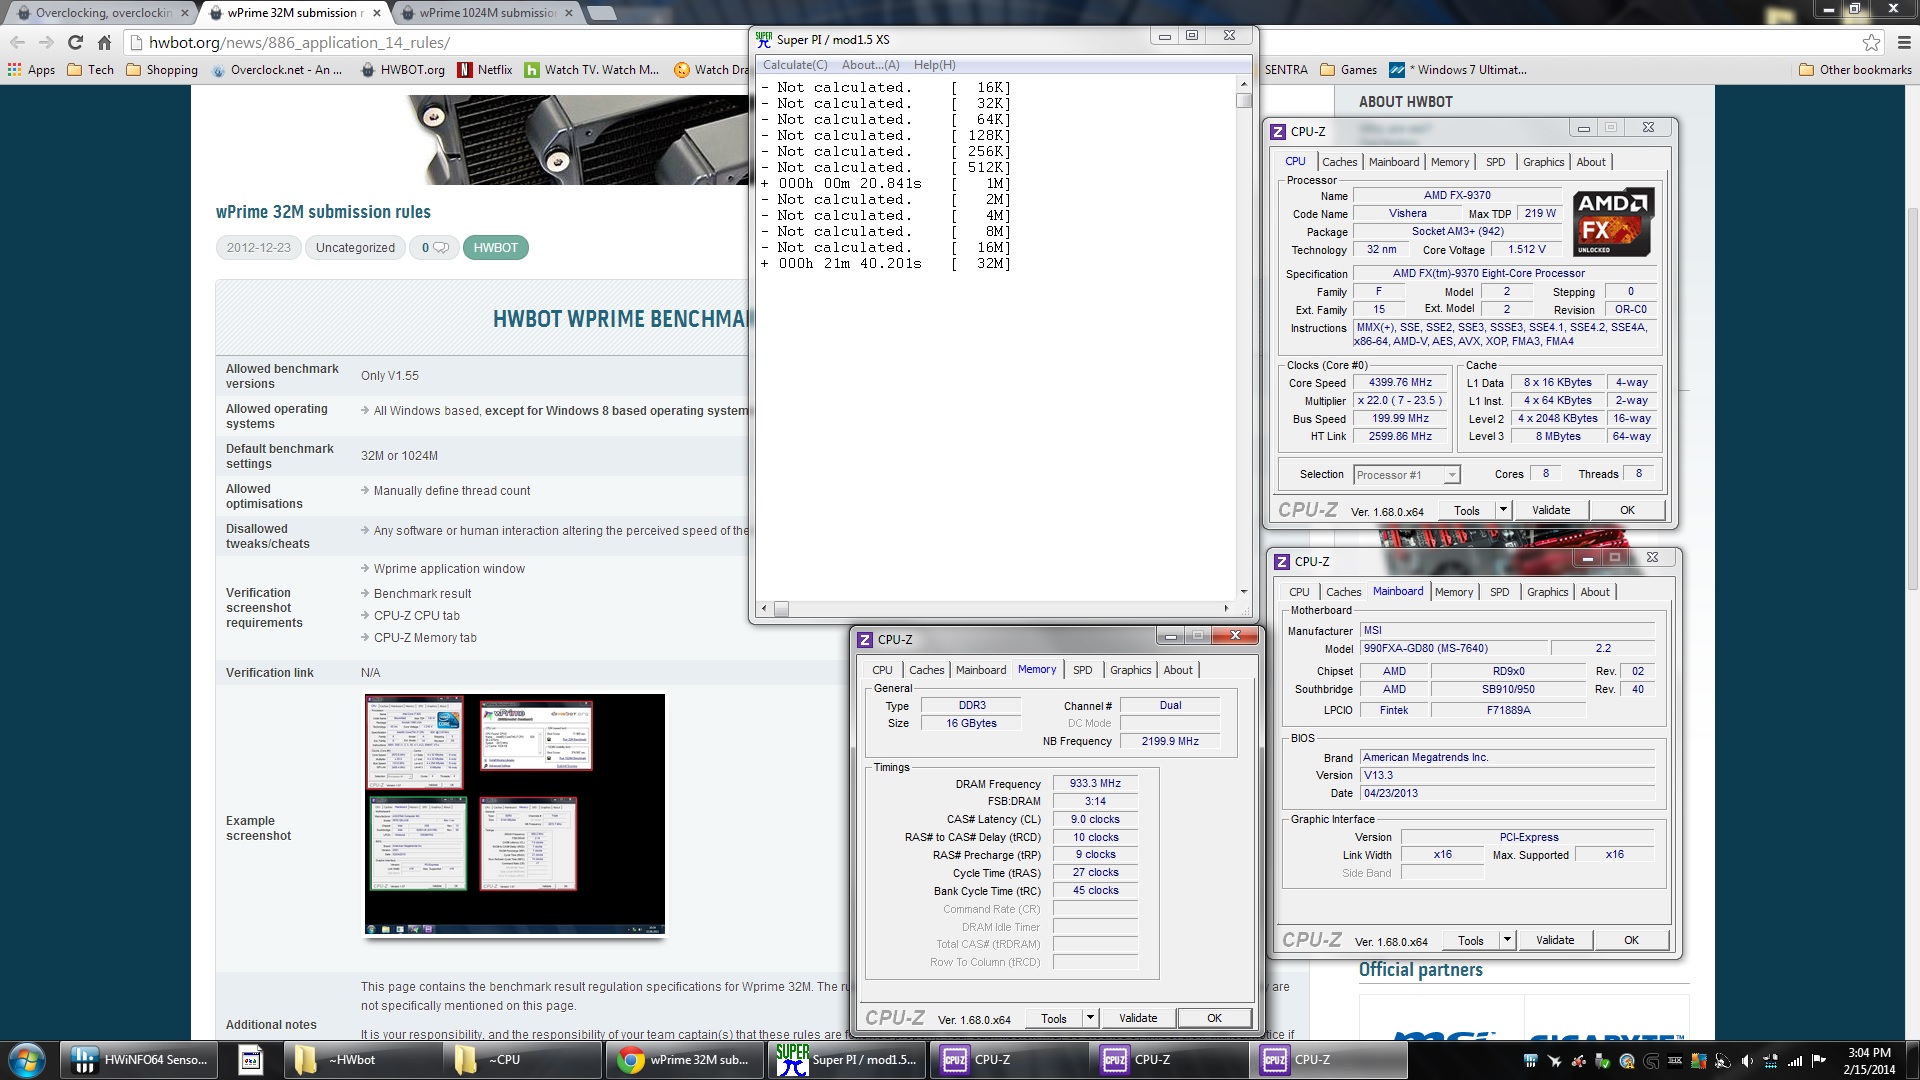Image resolution: width=1920 pixels, height=1080 pixels.
Task: Click Tools button in CPU-Z Memory window
Action: tap(1054, 1018)
